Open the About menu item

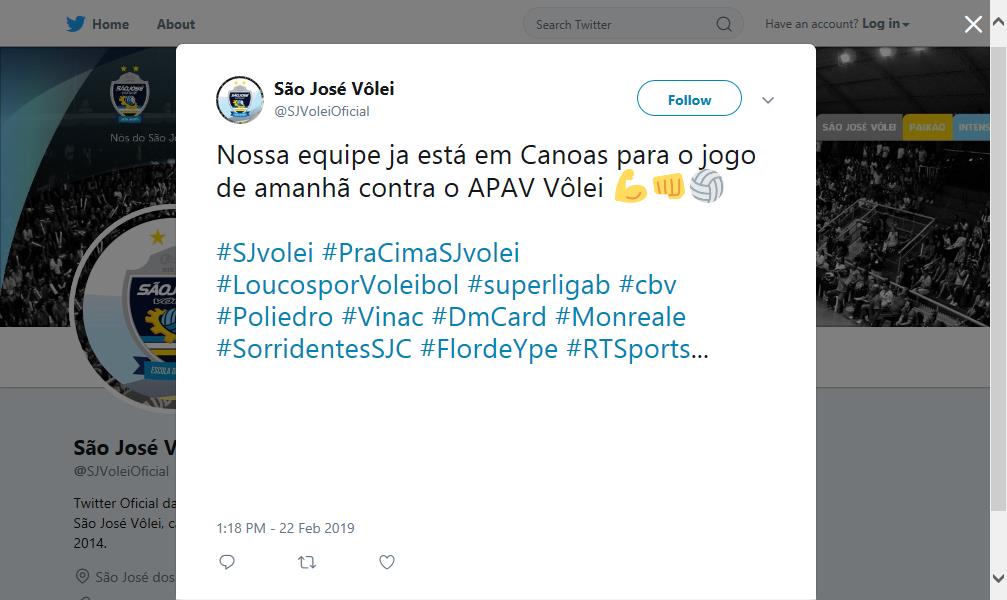pos(175,24)
